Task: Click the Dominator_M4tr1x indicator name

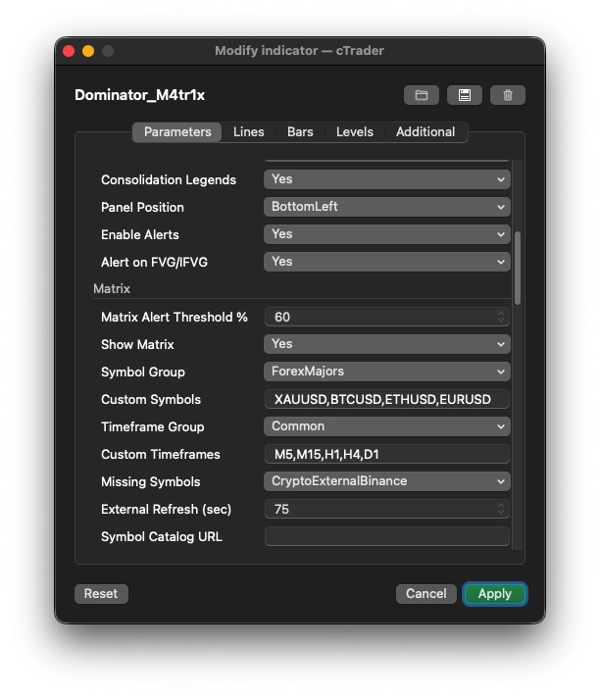Action: [x=140, y=95]
